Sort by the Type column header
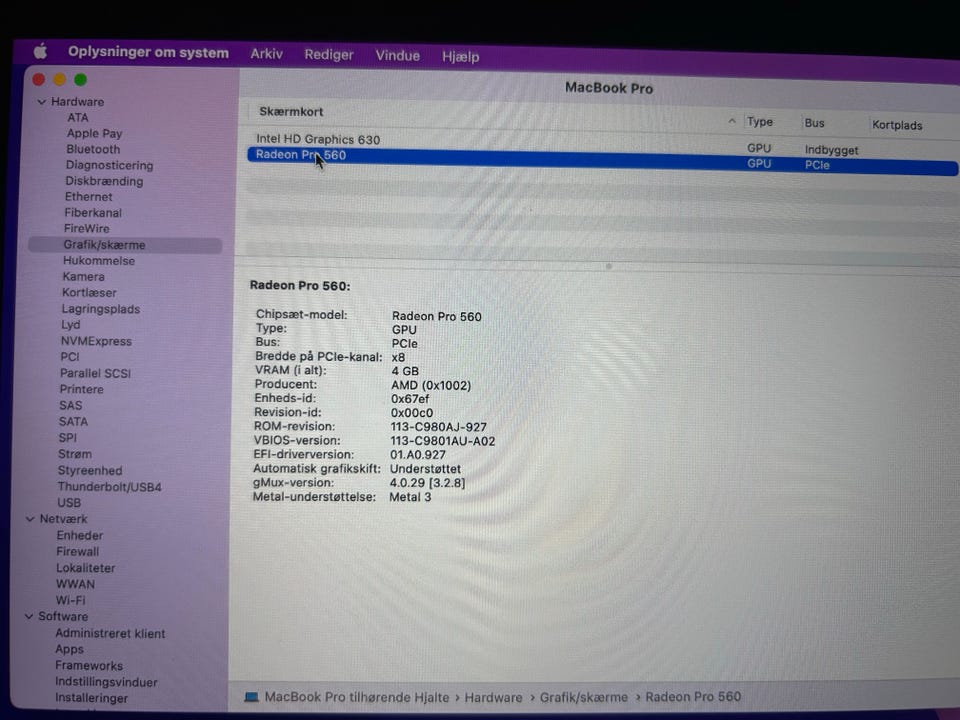960x720 pixels. [x=760, y=122]
